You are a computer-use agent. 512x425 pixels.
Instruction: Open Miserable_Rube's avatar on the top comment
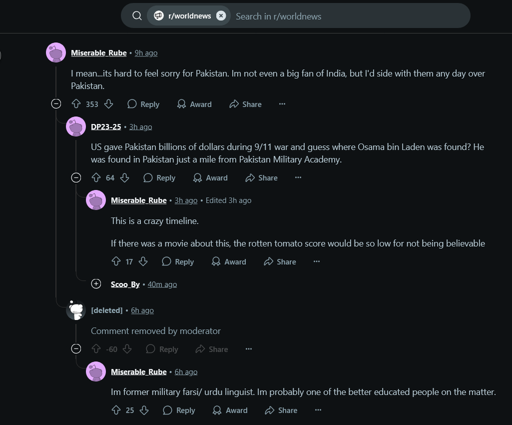coord(56,52)
